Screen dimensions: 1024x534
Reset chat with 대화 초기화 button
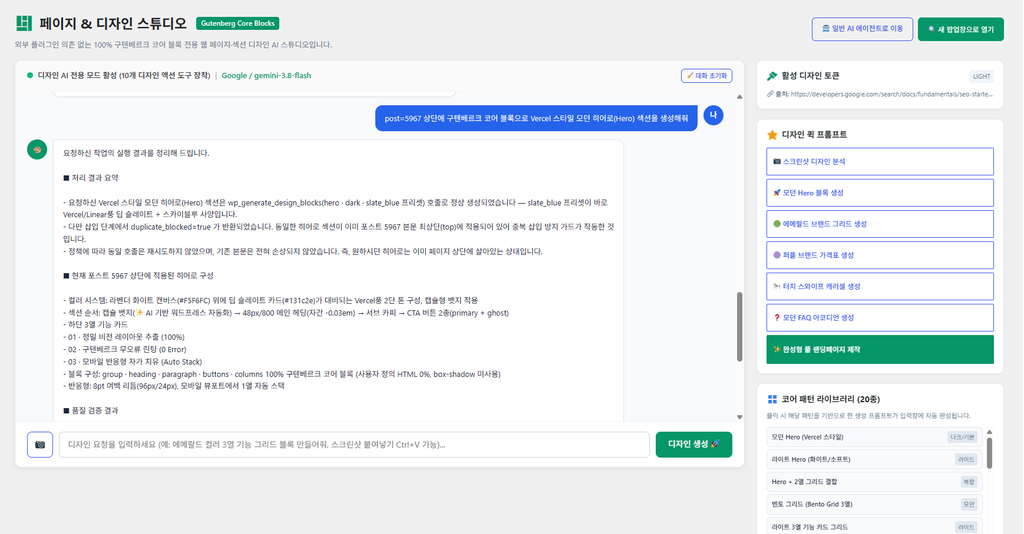click(707, 76)
